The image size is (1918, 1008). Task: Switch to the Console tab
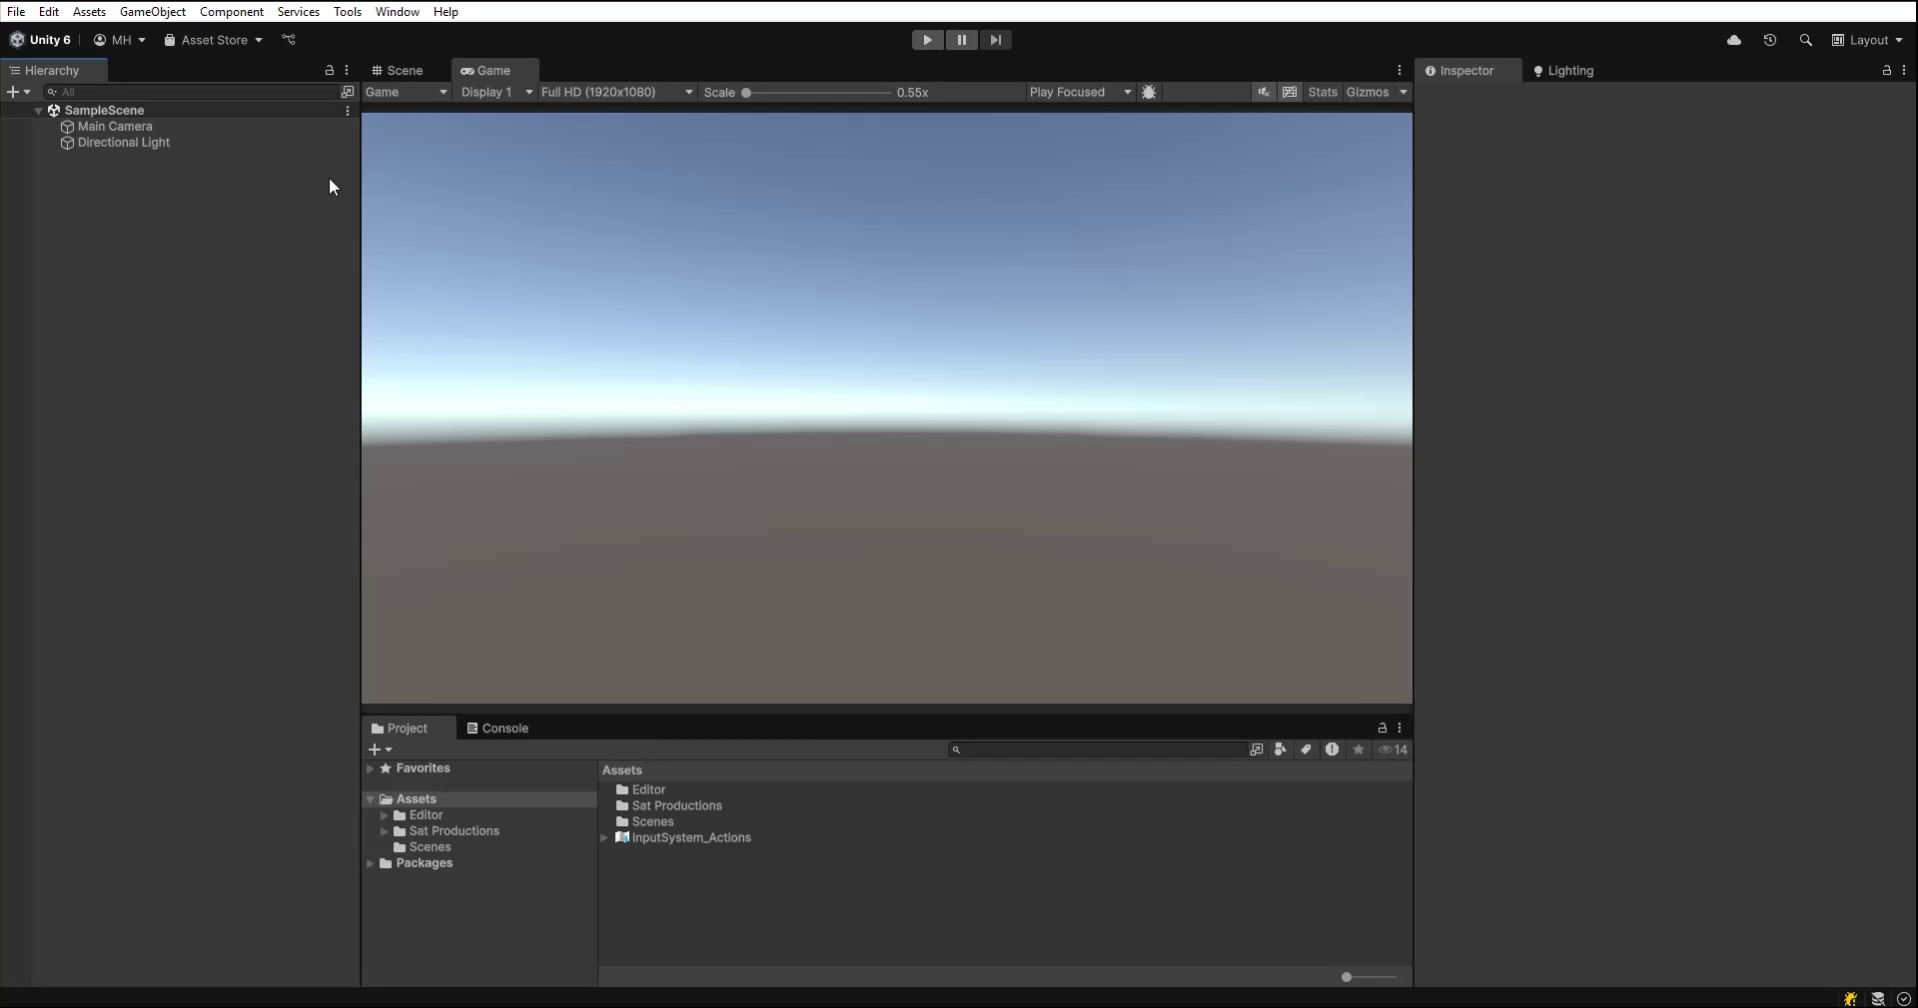click(x=498, y=728)
